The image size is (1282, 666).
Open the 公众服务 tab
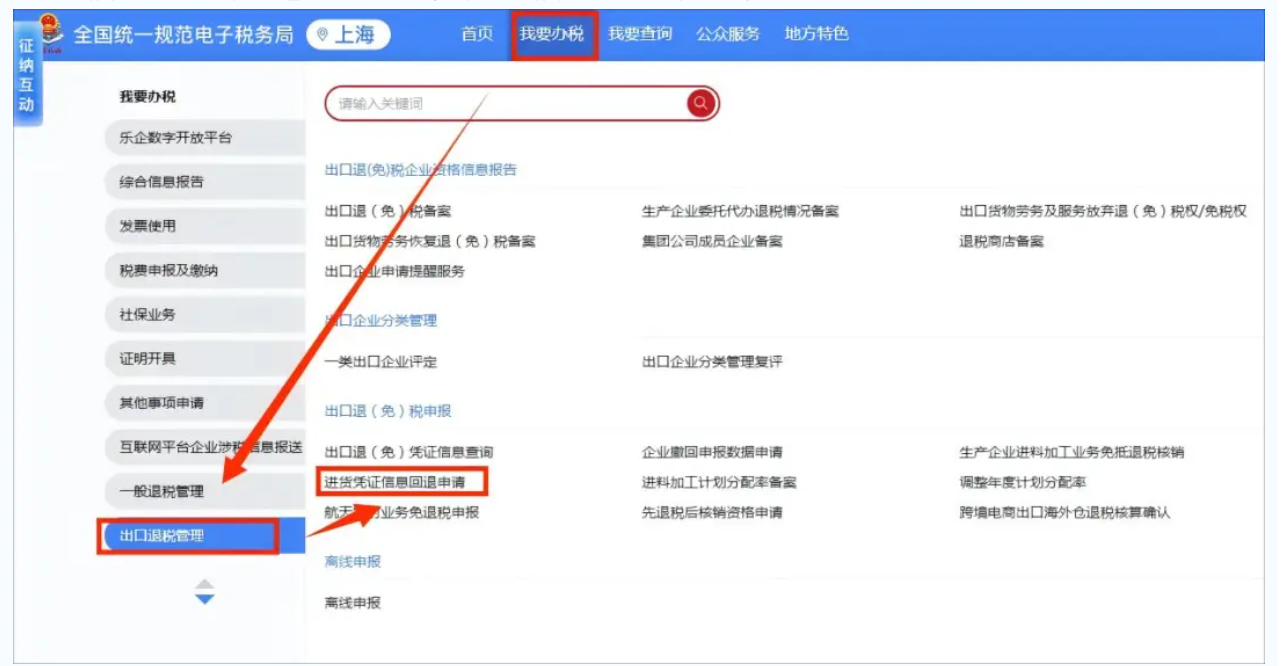[x=728, y=34]
